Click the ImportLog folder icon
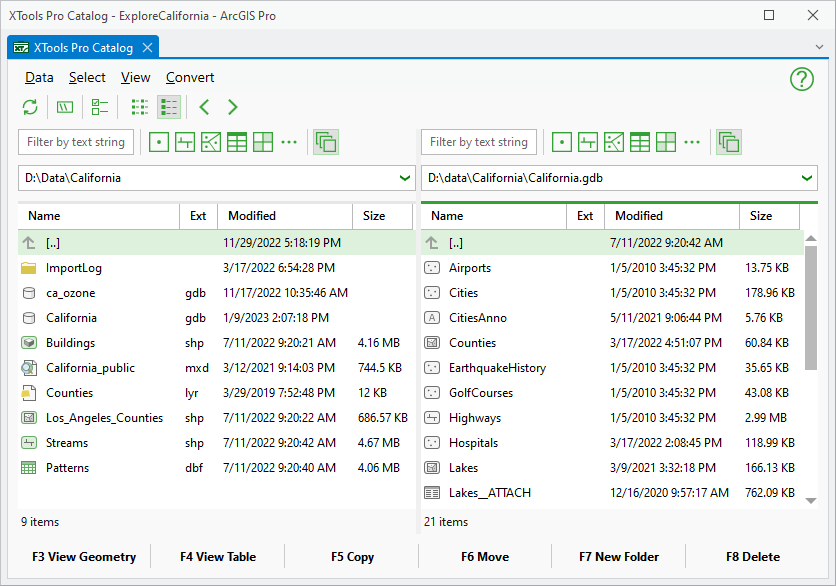The image size is (836, 586). [x=29, y=268]
